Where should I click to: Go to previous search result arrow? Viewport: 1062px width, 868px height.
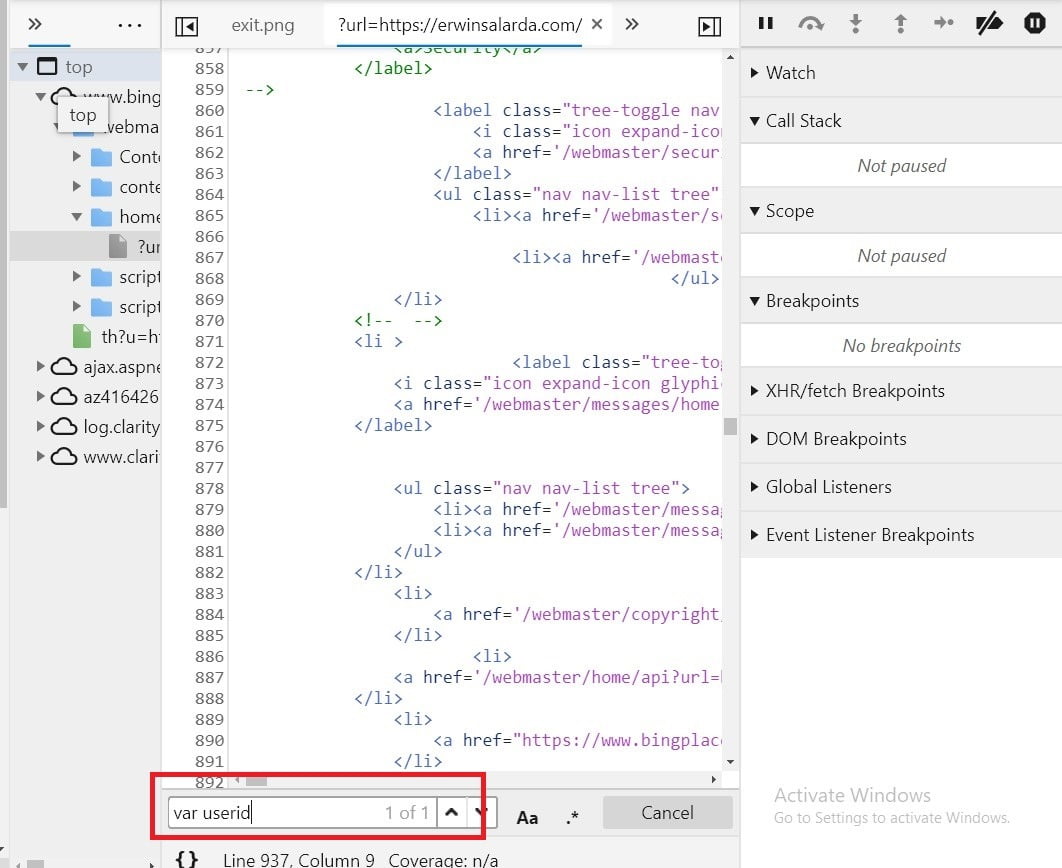click(451, 812)
